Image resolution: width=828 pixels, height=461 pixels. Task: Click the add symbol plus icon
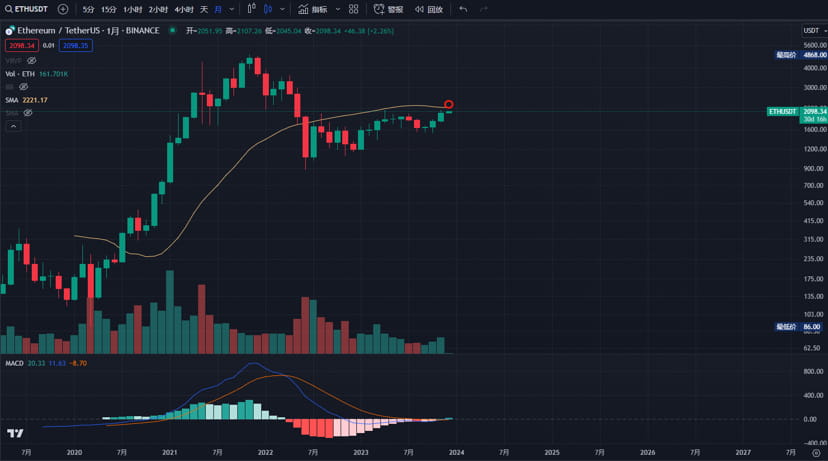pyautogui.click(x=63, y=9)
